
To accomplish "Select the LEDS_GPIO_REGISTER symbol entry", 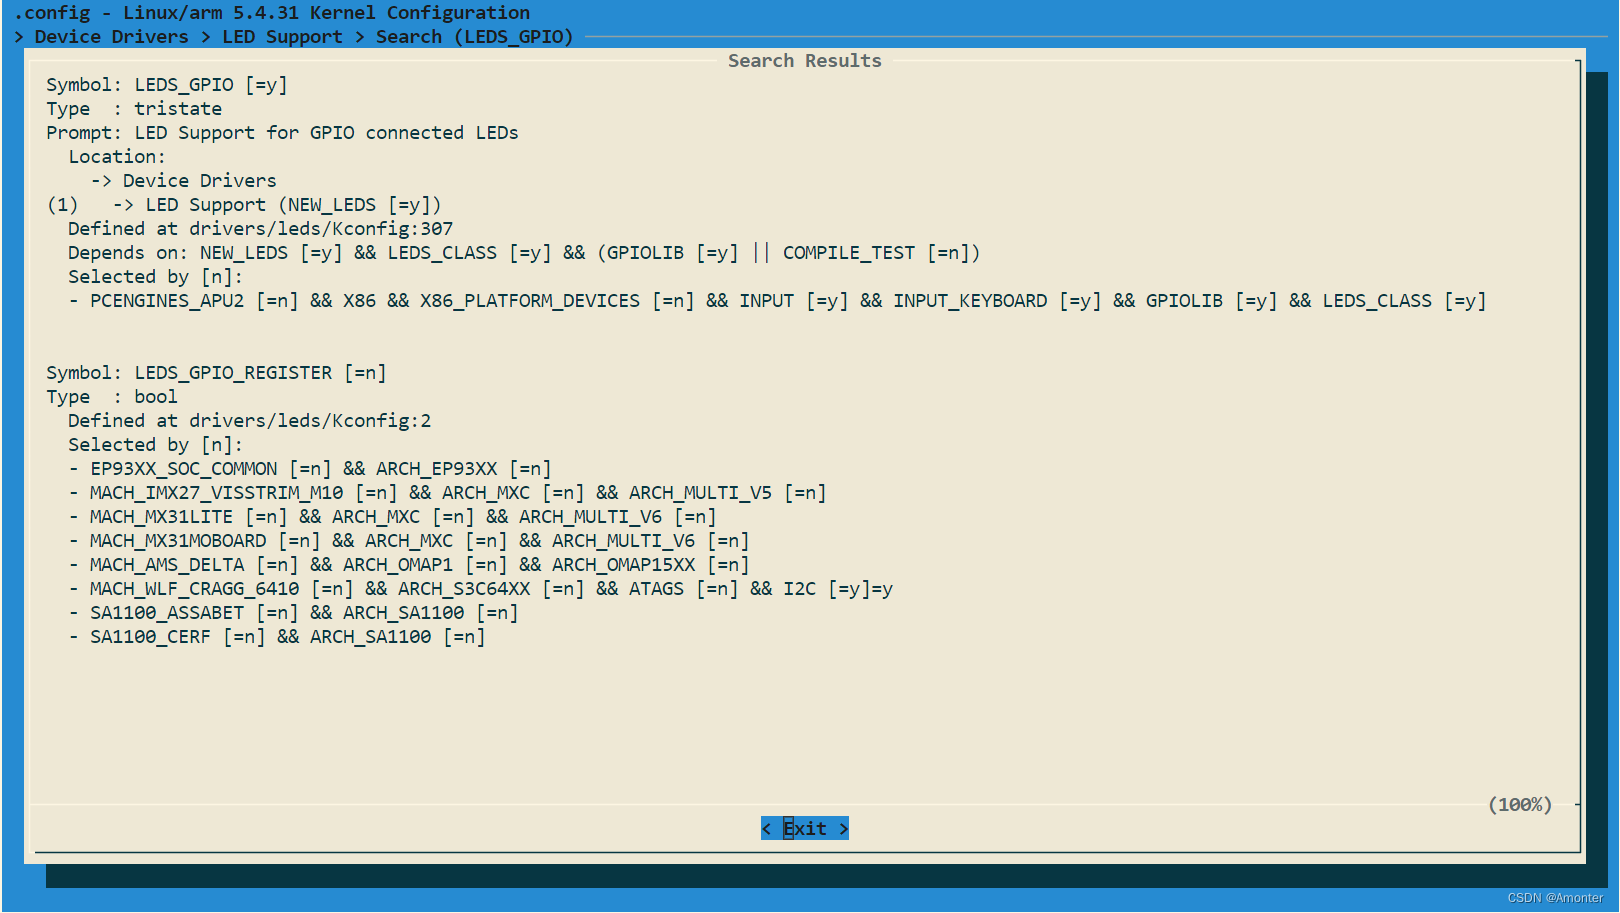I will click(216, 372).
